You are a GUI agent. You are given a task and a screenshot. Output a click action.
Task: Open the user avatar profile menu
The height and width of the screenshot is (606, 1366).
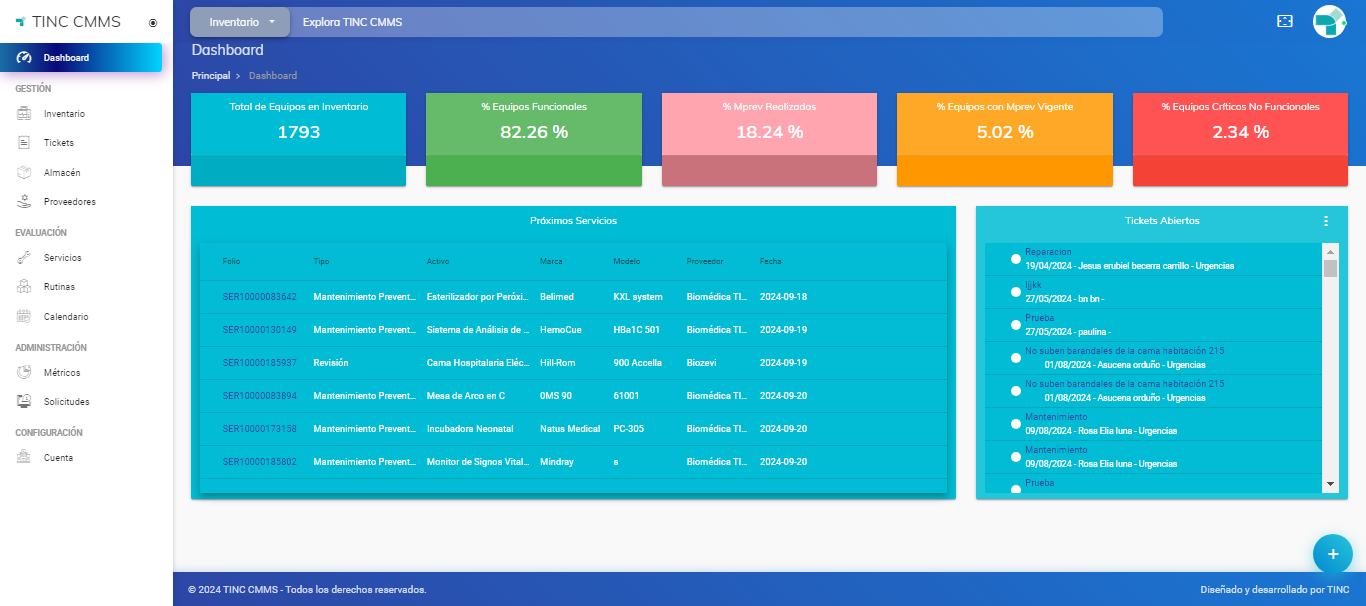pyautogui.click(x=1330, y=22)
